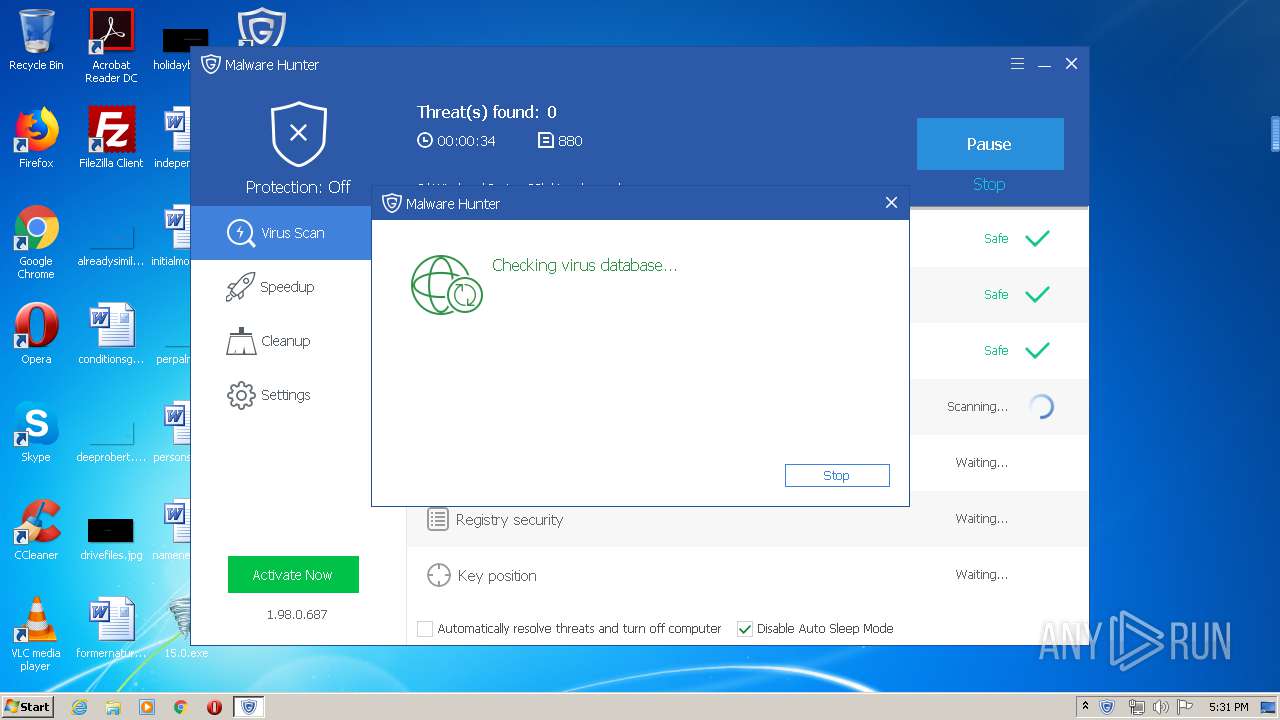Click the Key position target icon
Screen dimensions: 1280x720
[439, 575]
